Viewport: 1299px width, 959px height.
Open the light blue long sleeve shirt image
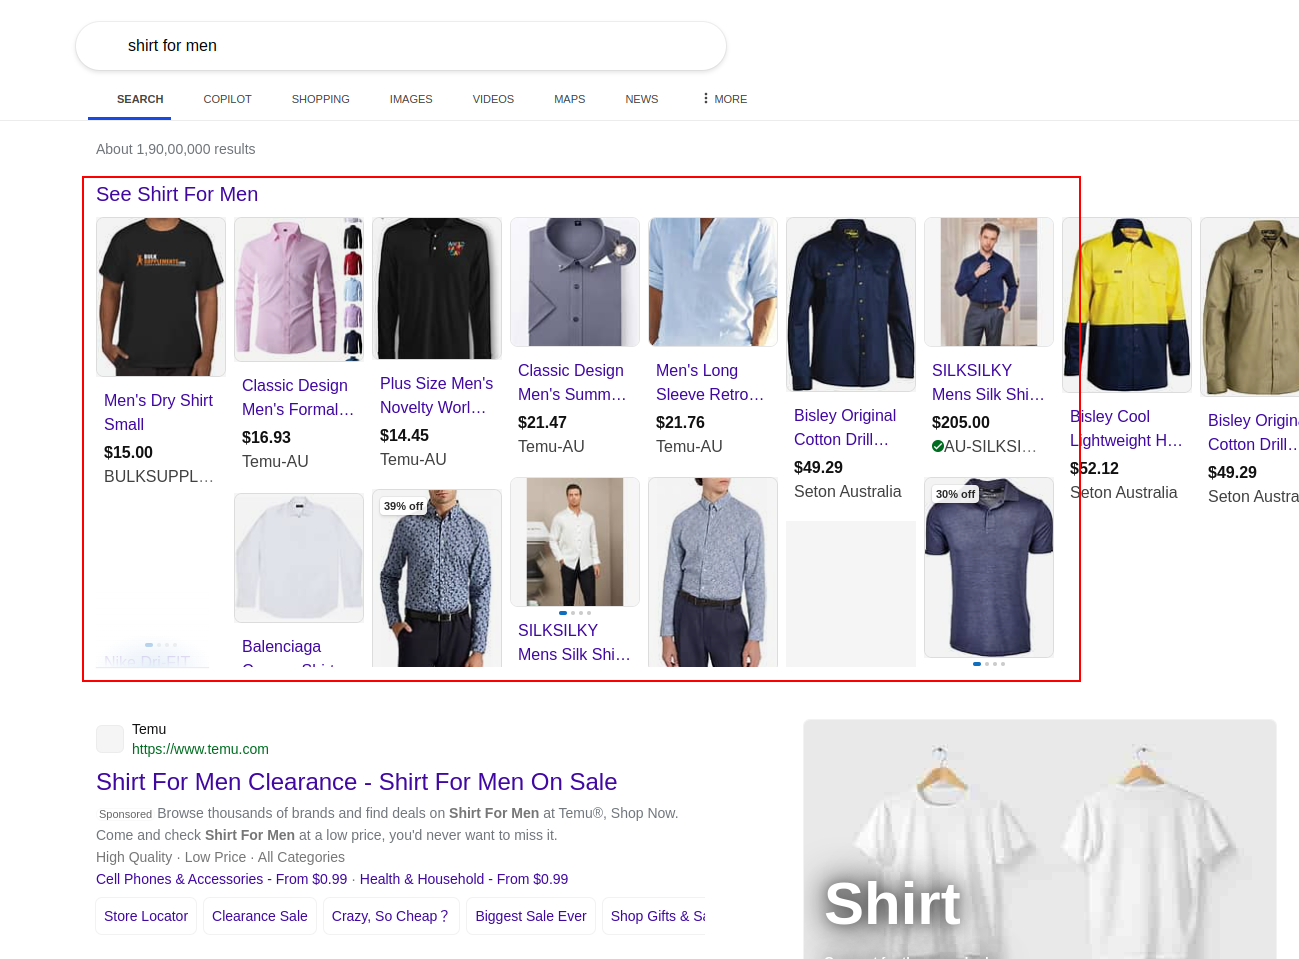tap(713, 282)
